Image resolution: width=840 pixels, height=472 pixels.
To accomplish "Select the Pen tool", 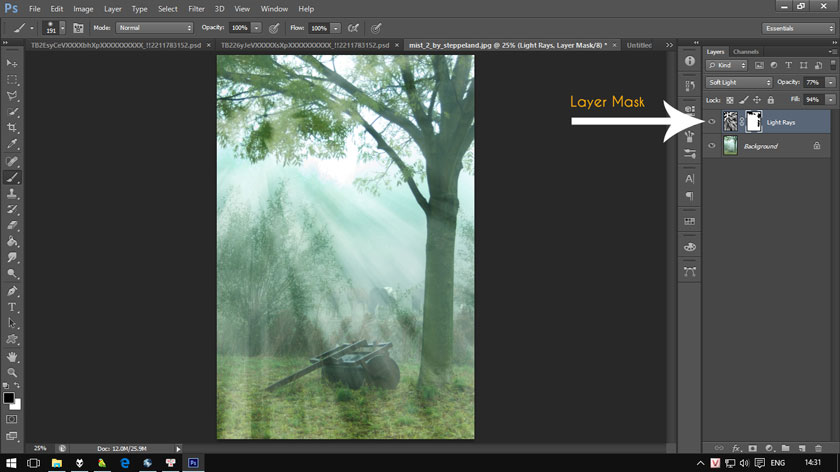I will click(x=12, y=291).
